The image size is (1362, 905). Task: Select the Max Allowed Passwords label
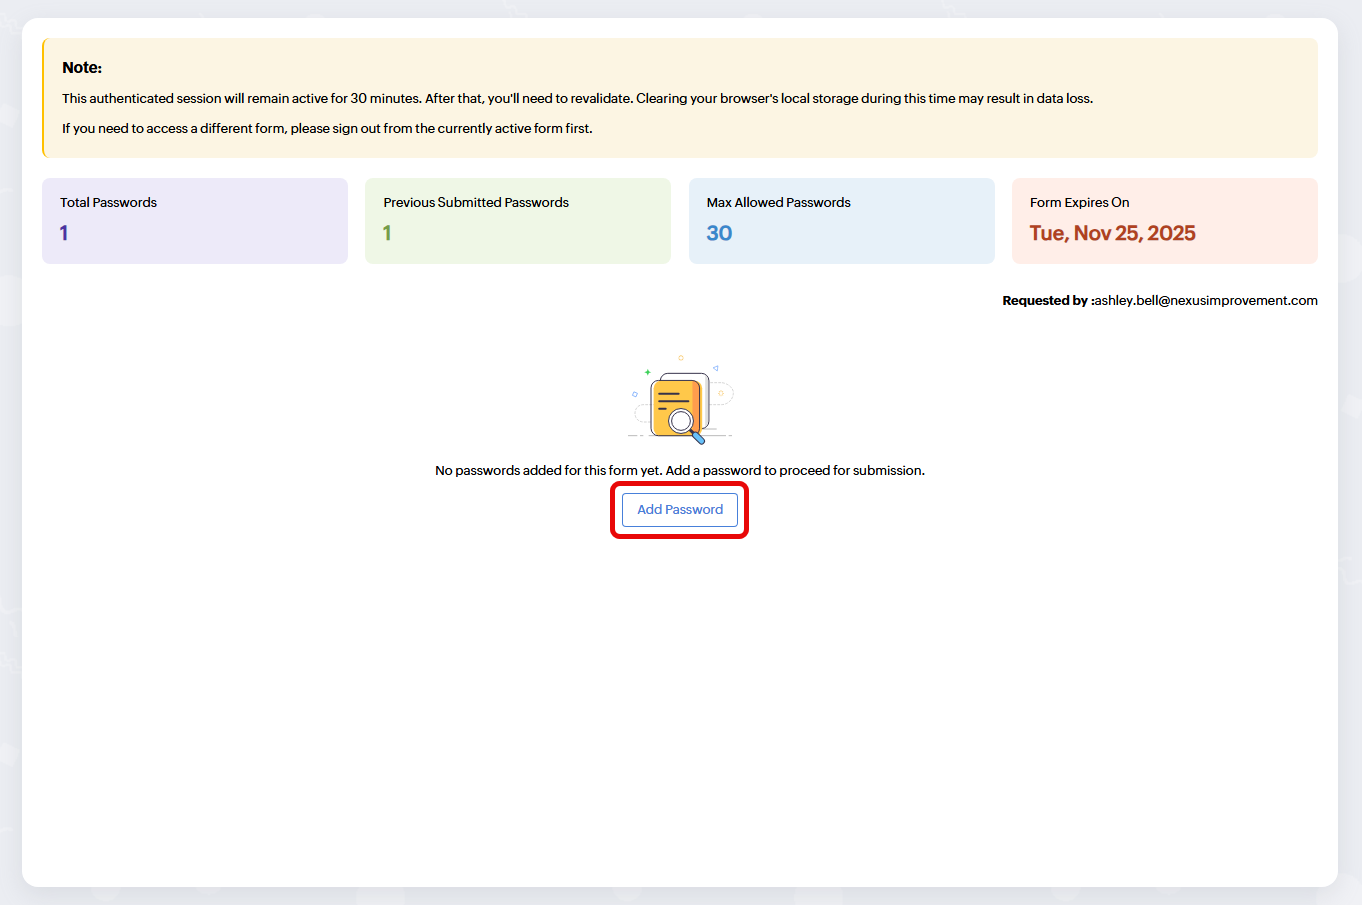[778, 202]
